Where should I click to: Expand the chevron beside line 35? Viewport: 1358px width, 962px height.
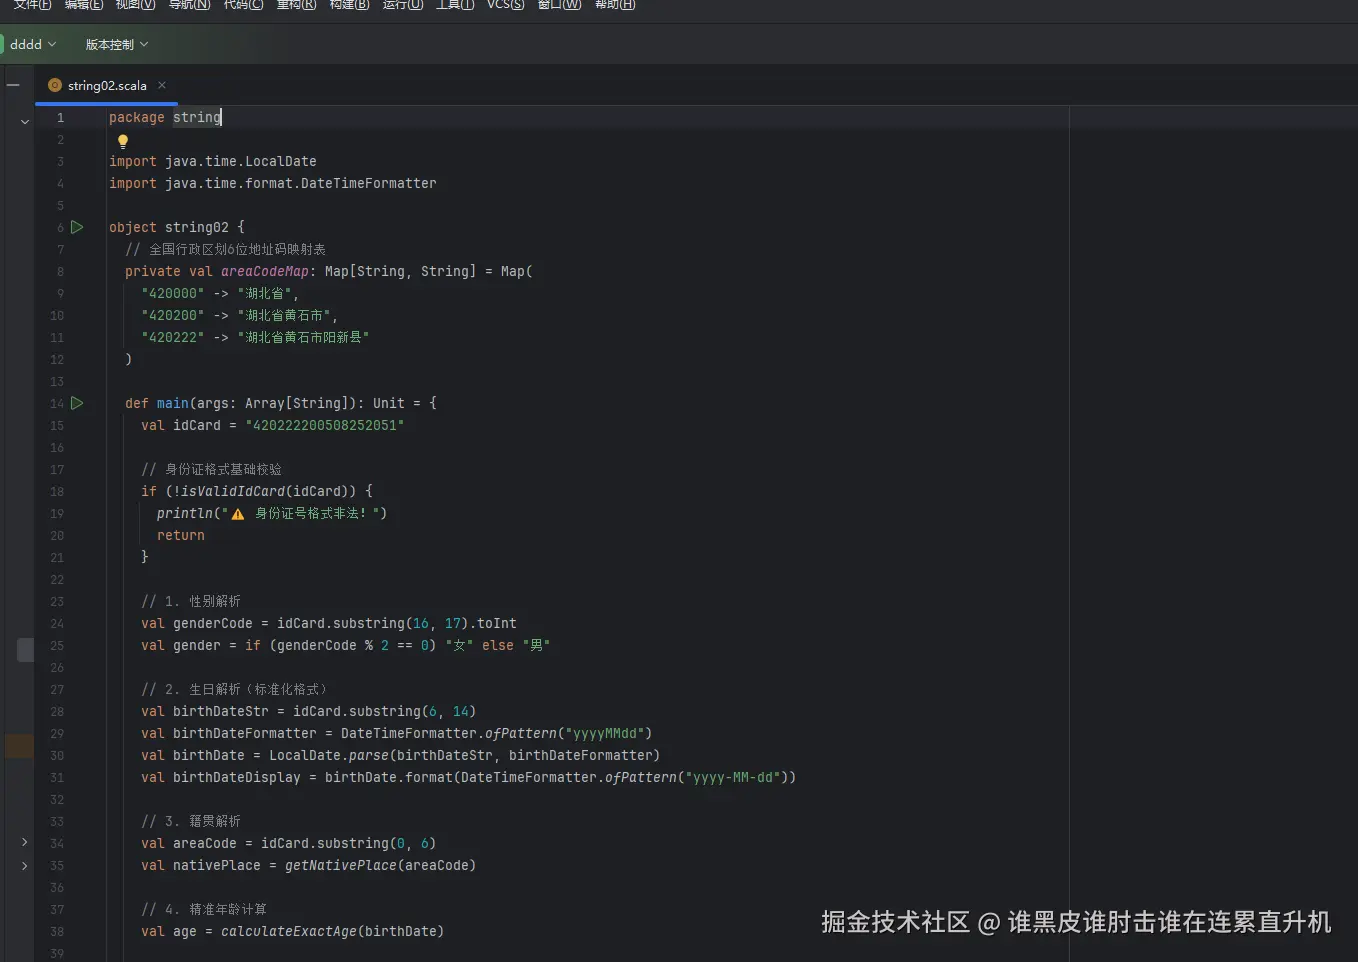pyautogui.click(x=25, y=865)
